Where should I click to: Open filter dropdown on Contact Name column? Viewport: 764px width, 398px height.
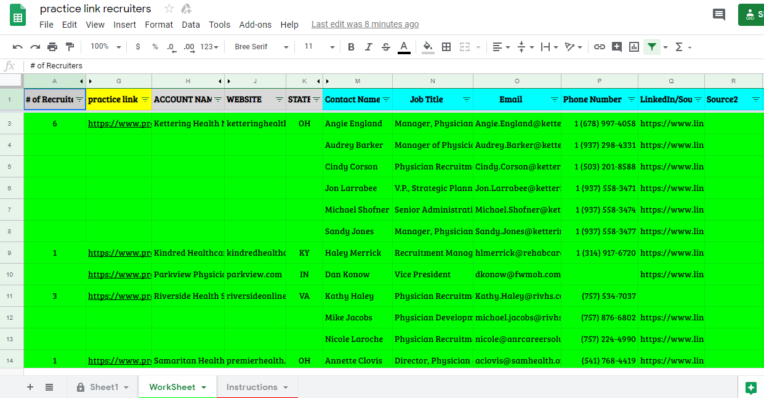pyautogui.click(x=386, y=99)
